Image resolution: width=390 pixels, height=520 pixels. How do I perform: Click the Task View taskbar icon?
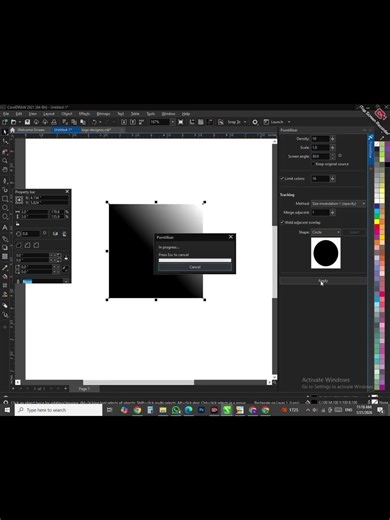click(109, 410)
